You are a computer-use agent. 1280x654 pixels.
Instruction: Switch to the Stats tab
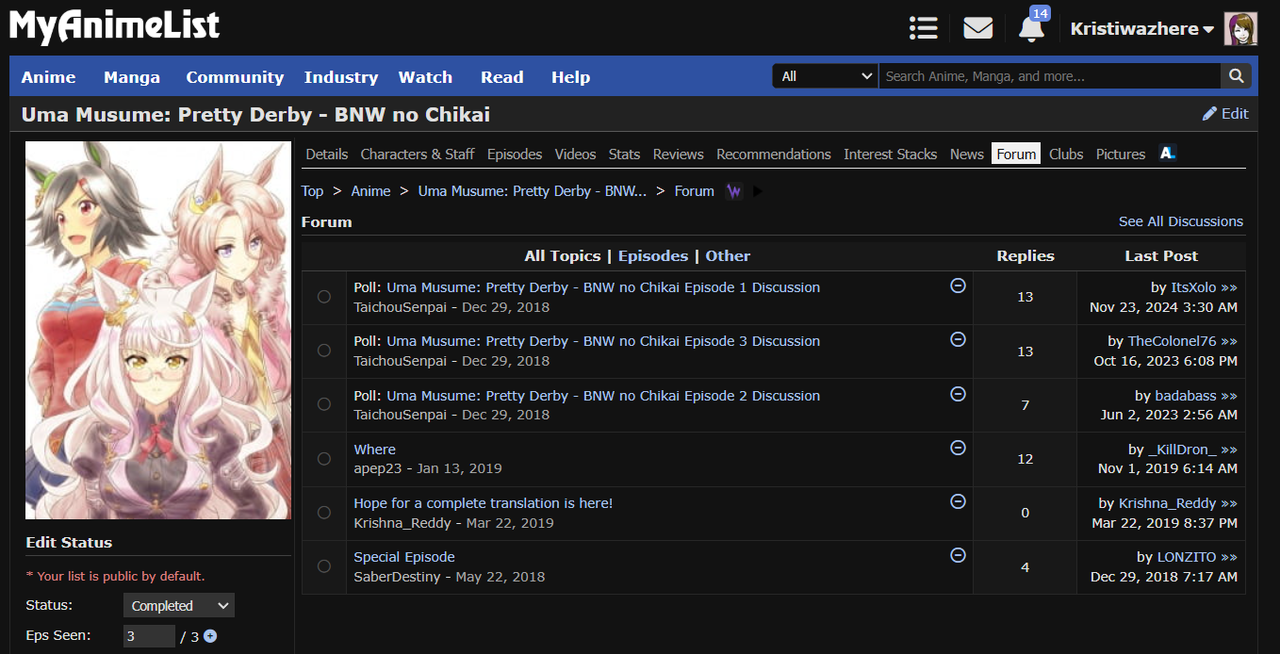(x=624, y=154)
